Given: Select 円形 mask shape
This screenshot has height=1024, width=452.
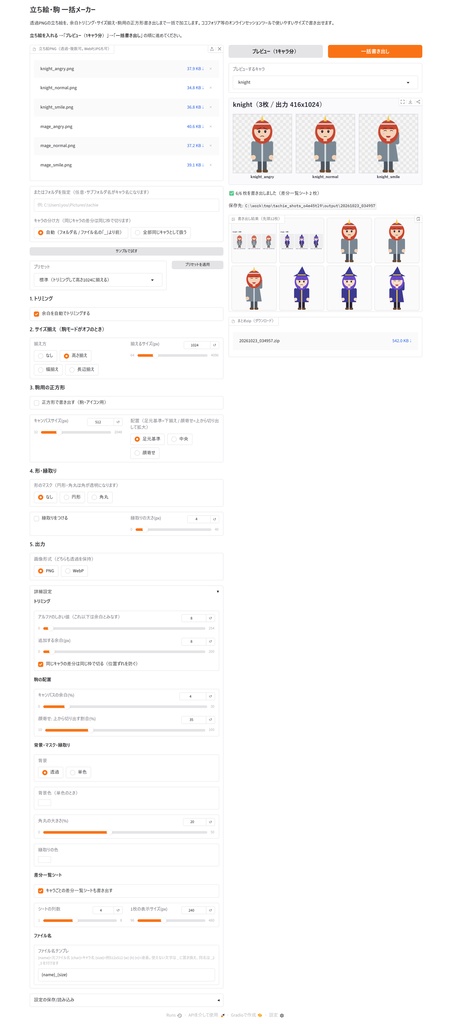Looking at the screenshot, I should tap(73, 497).
